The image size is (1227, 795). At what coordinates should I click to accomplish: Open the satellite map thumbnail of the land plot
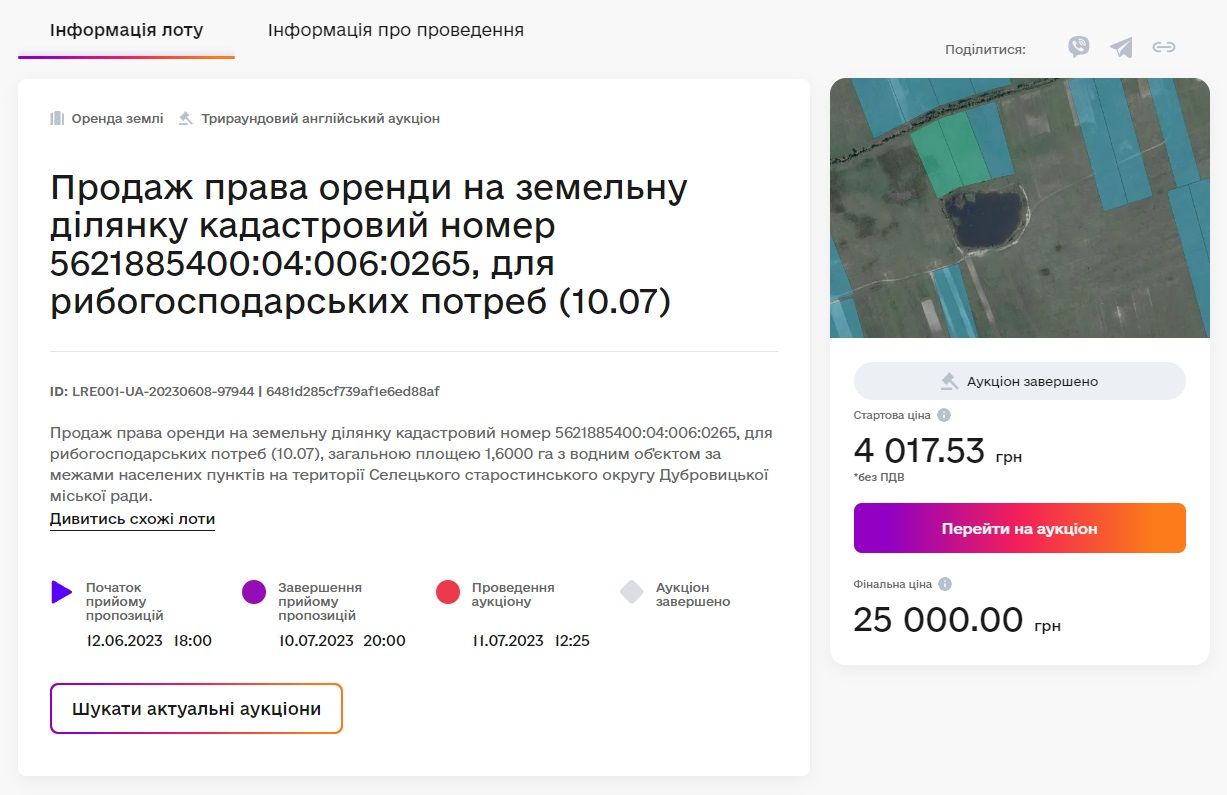(x=1019, y=205)
